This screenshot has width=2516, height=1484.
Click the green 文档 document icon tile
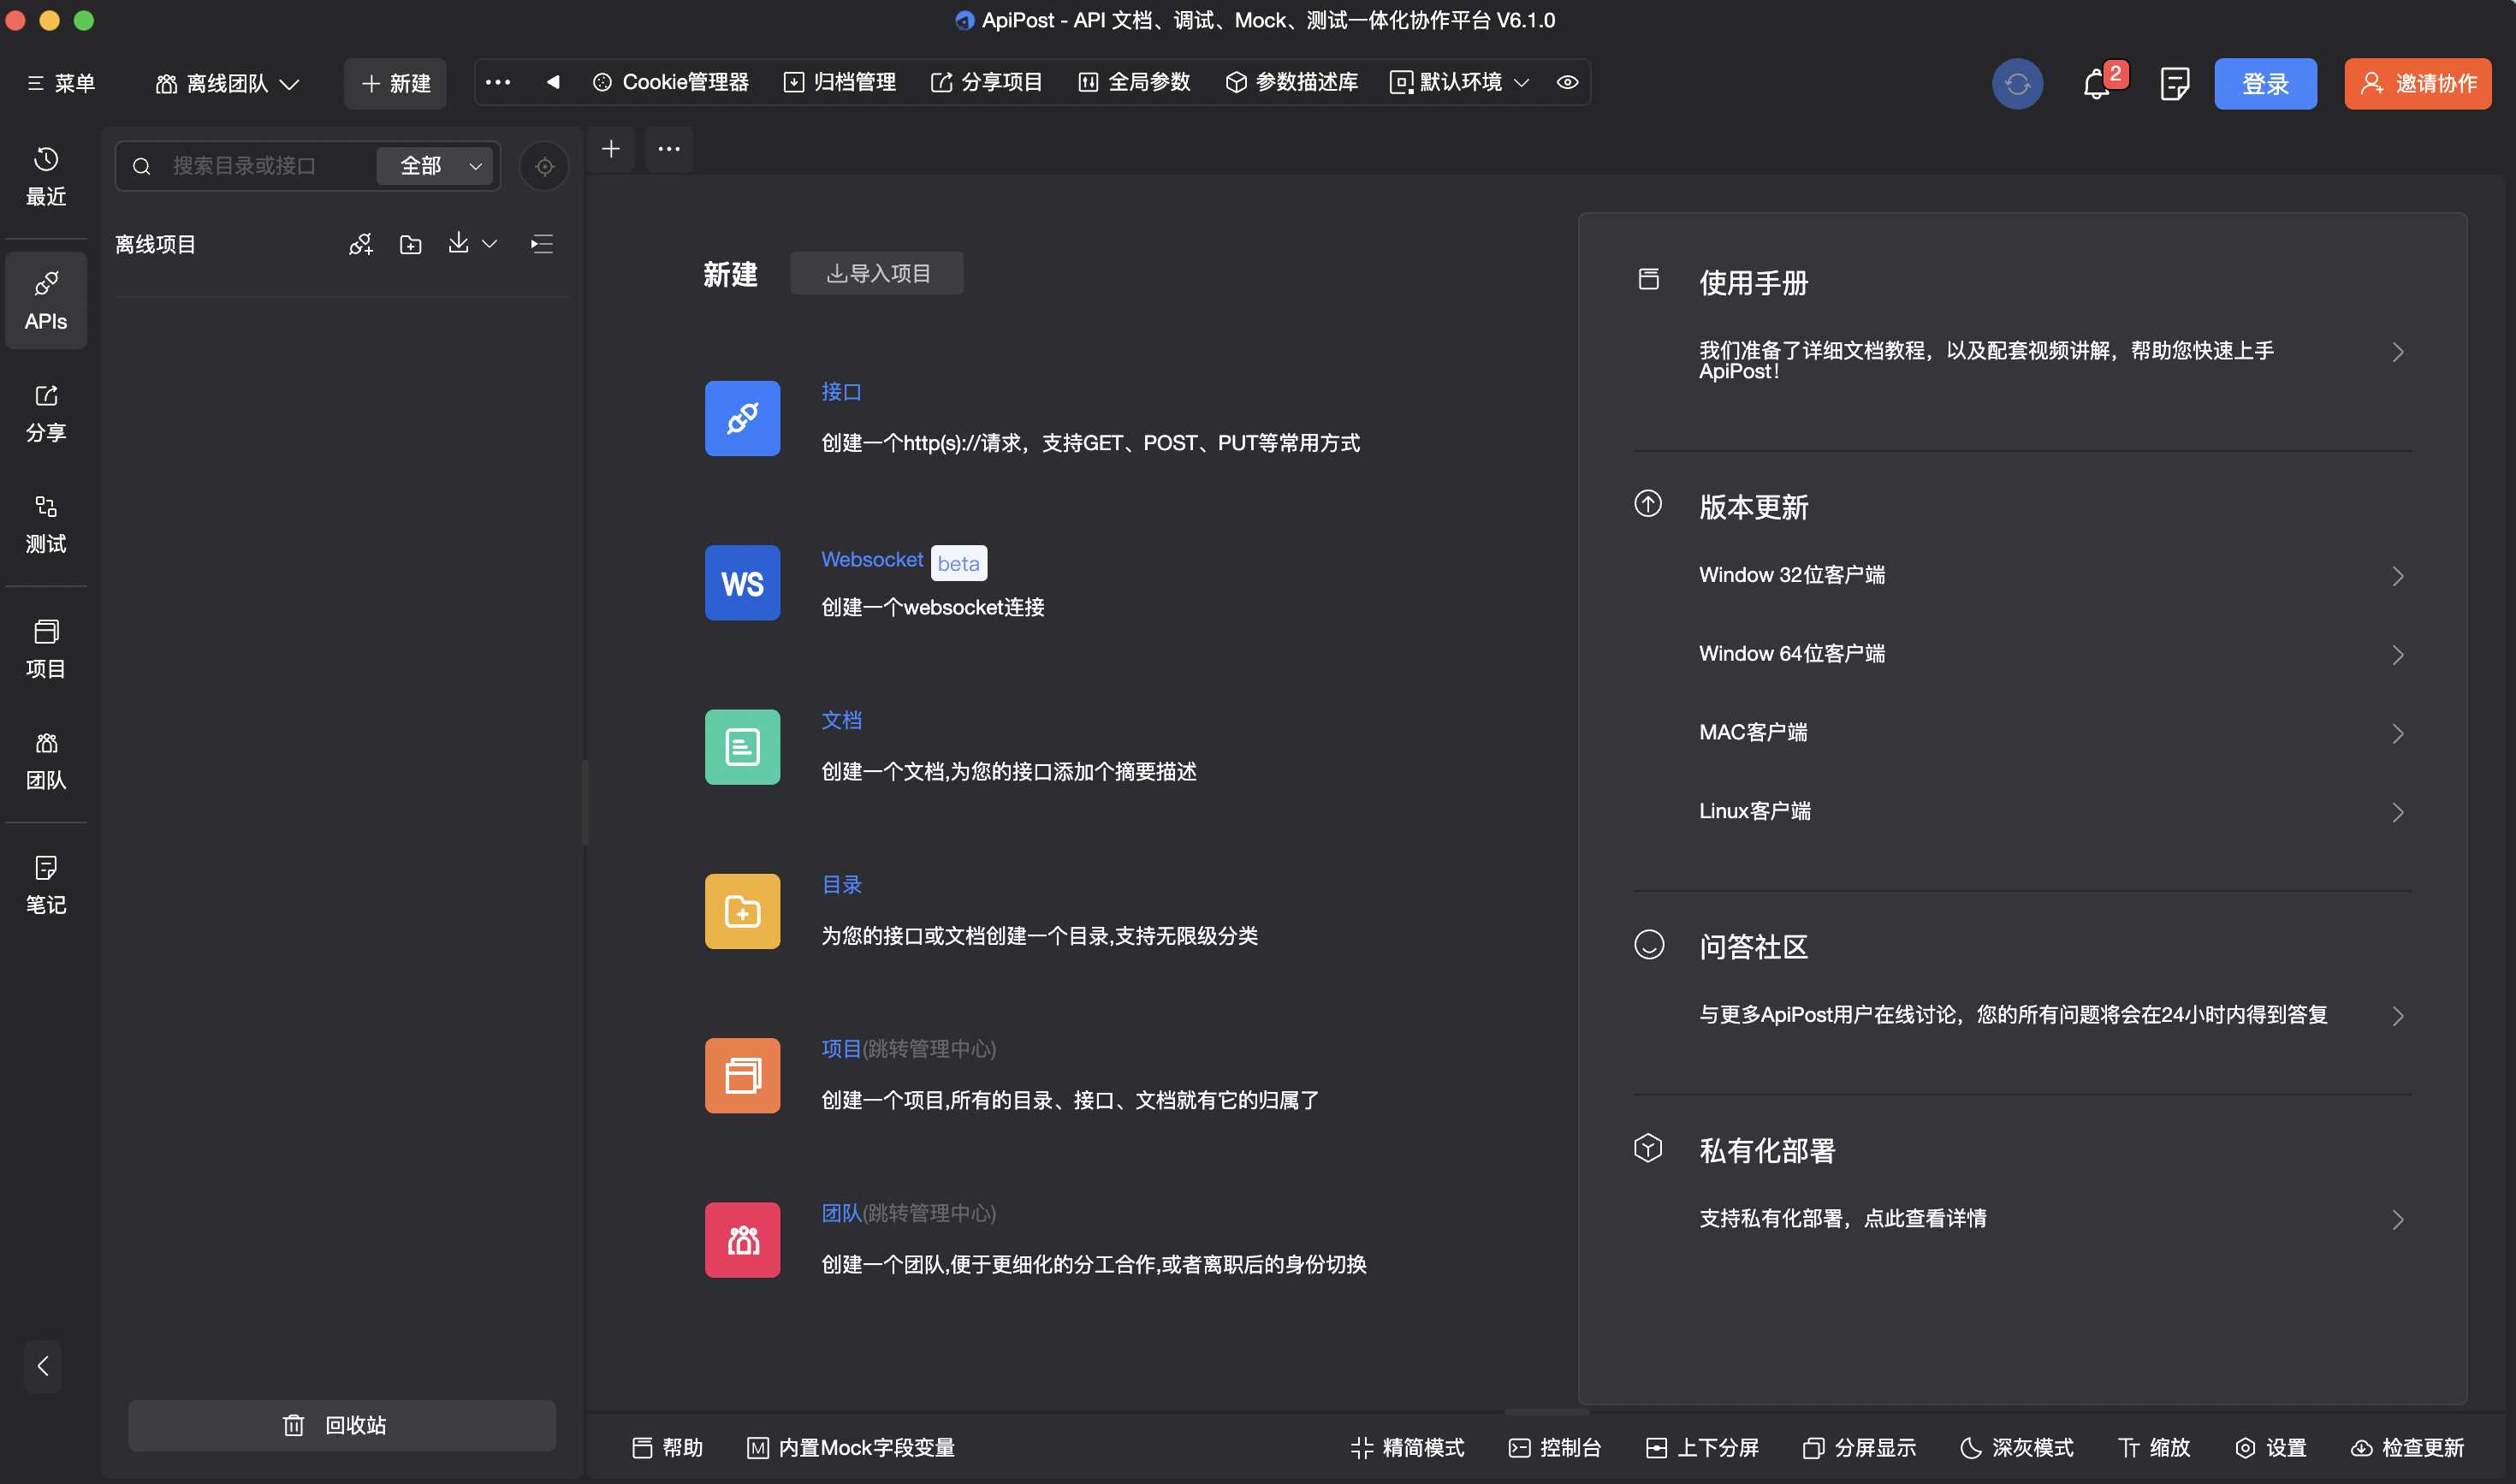tap(742, 747)
